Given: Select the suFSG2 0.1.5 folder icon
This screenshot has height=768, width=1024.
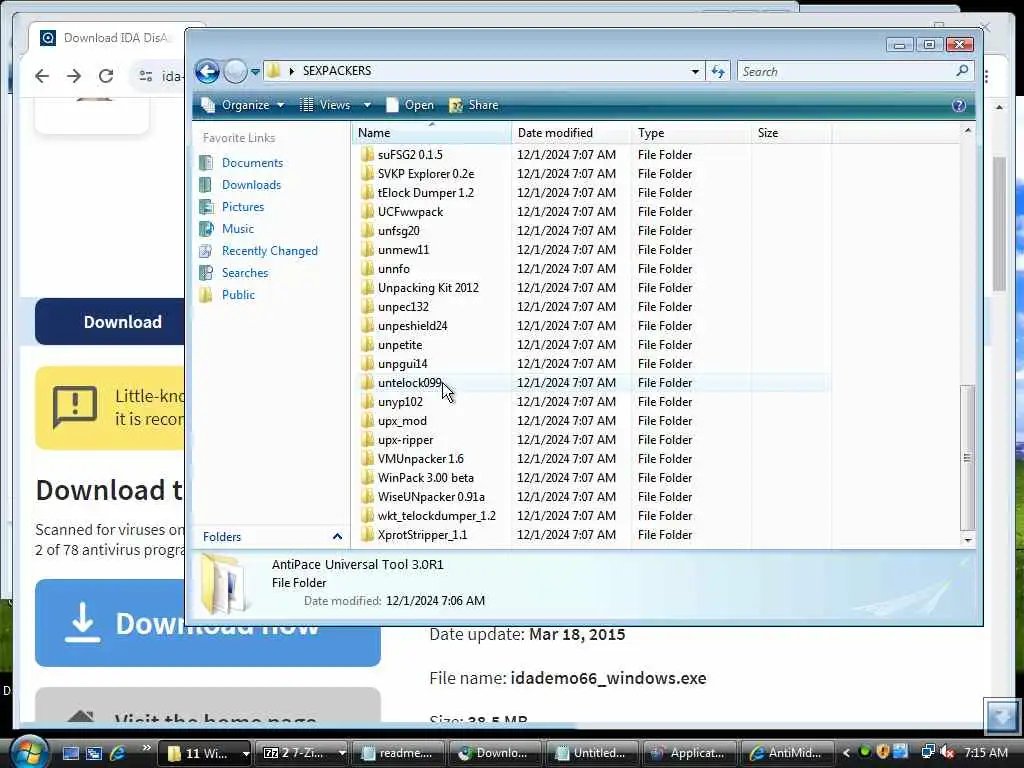Looking at the screenshot, I should pyautogui.click(x=368, y=154).
